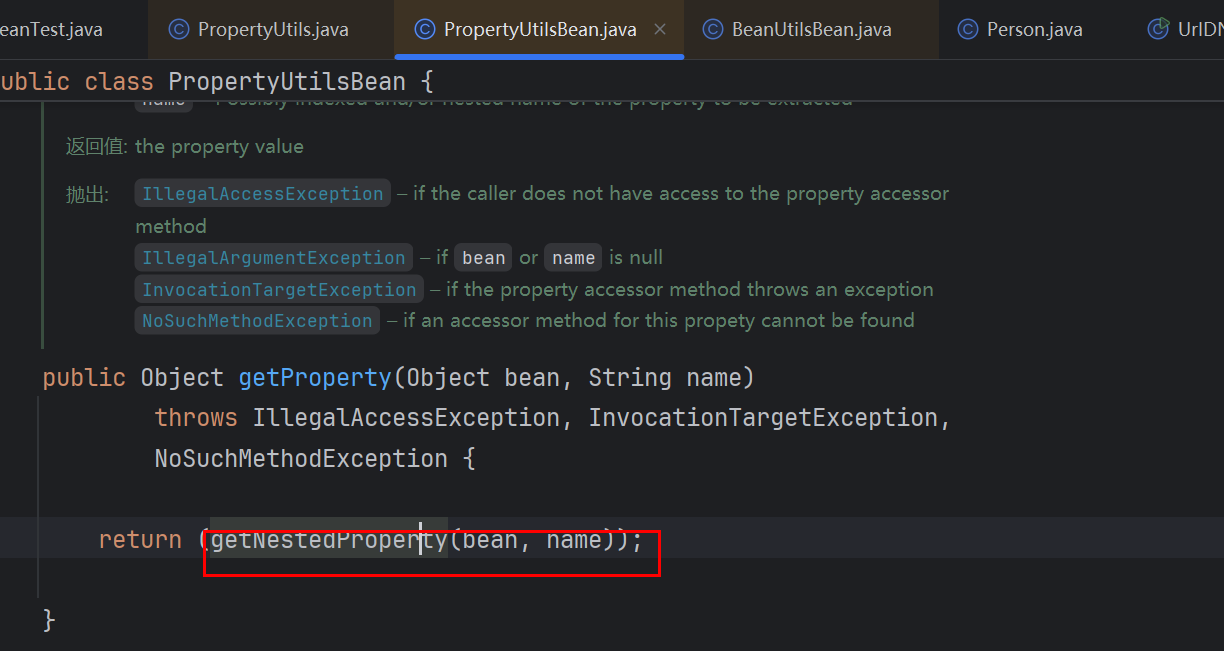Click the class icon on Person.java tab
Viewport: 1224px width, 651px height.
click(968, 29)
